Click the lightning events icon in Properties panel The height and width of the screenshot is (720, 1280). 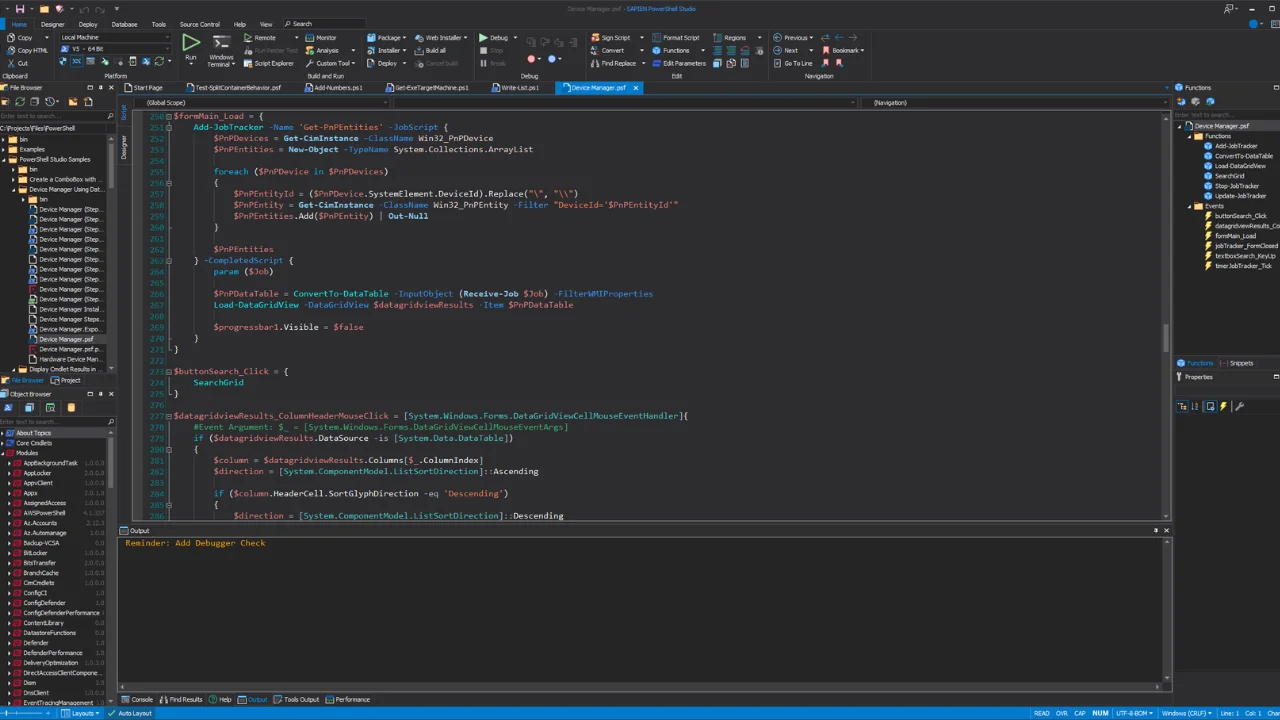pos(1223,406)
